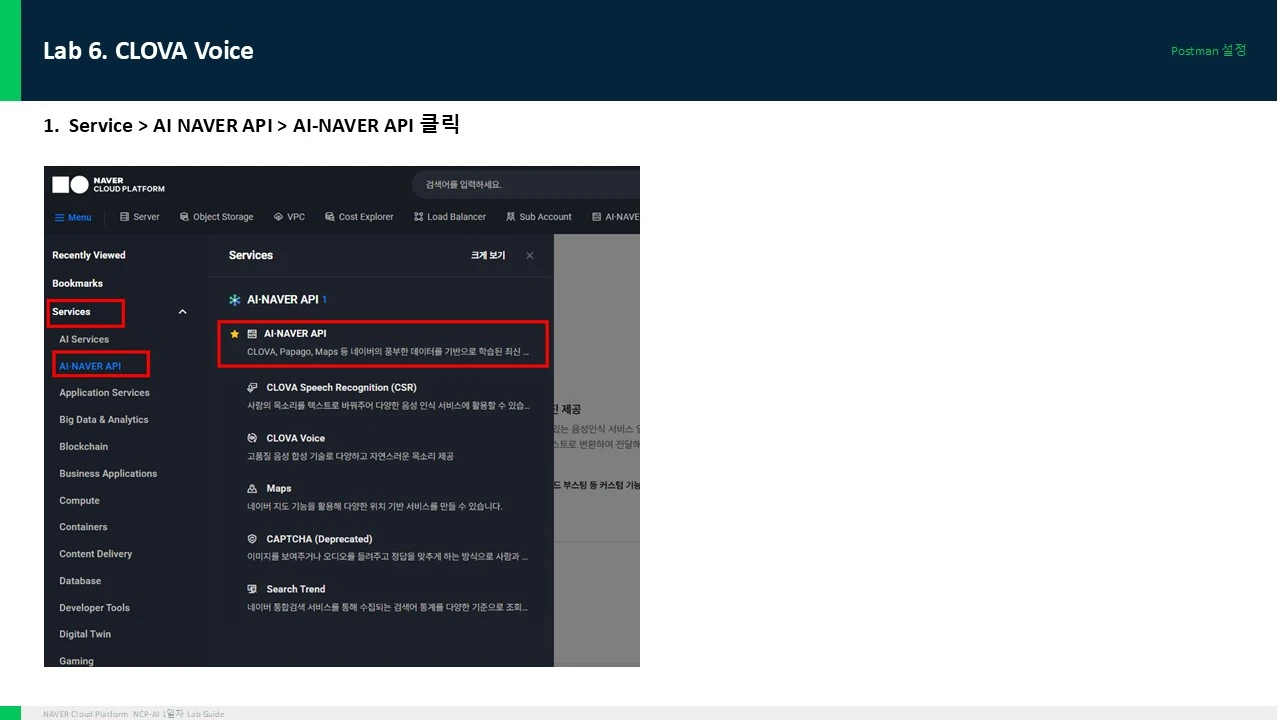
Task: Open the AI·NAVER API service in the list
Action: click(384, 343)
